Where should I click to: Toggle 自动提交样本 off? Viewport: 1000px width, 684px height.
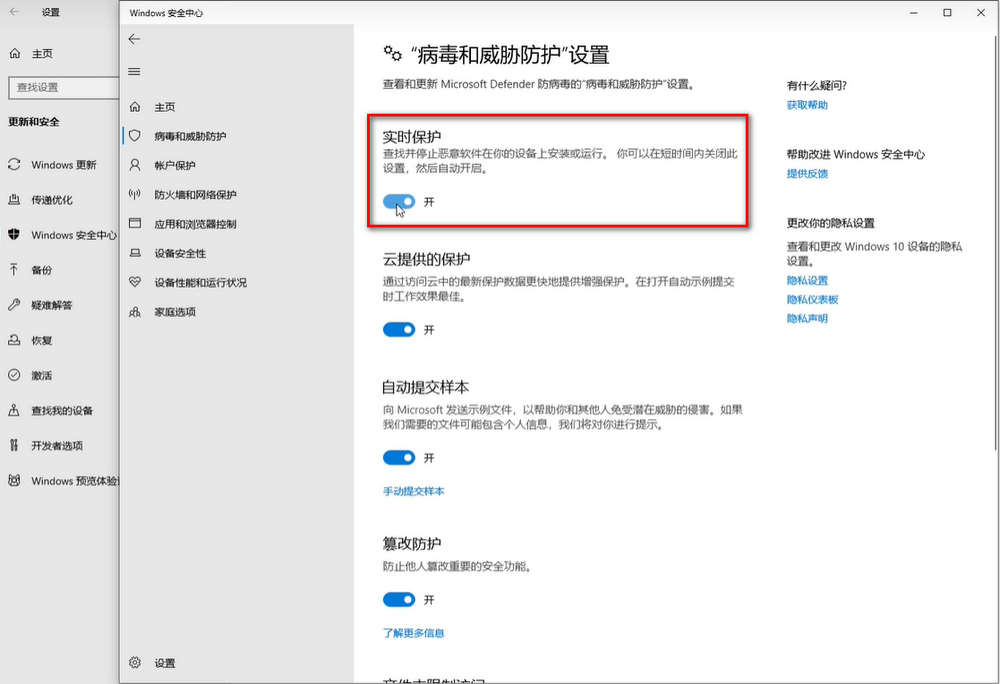coord(399,457)
